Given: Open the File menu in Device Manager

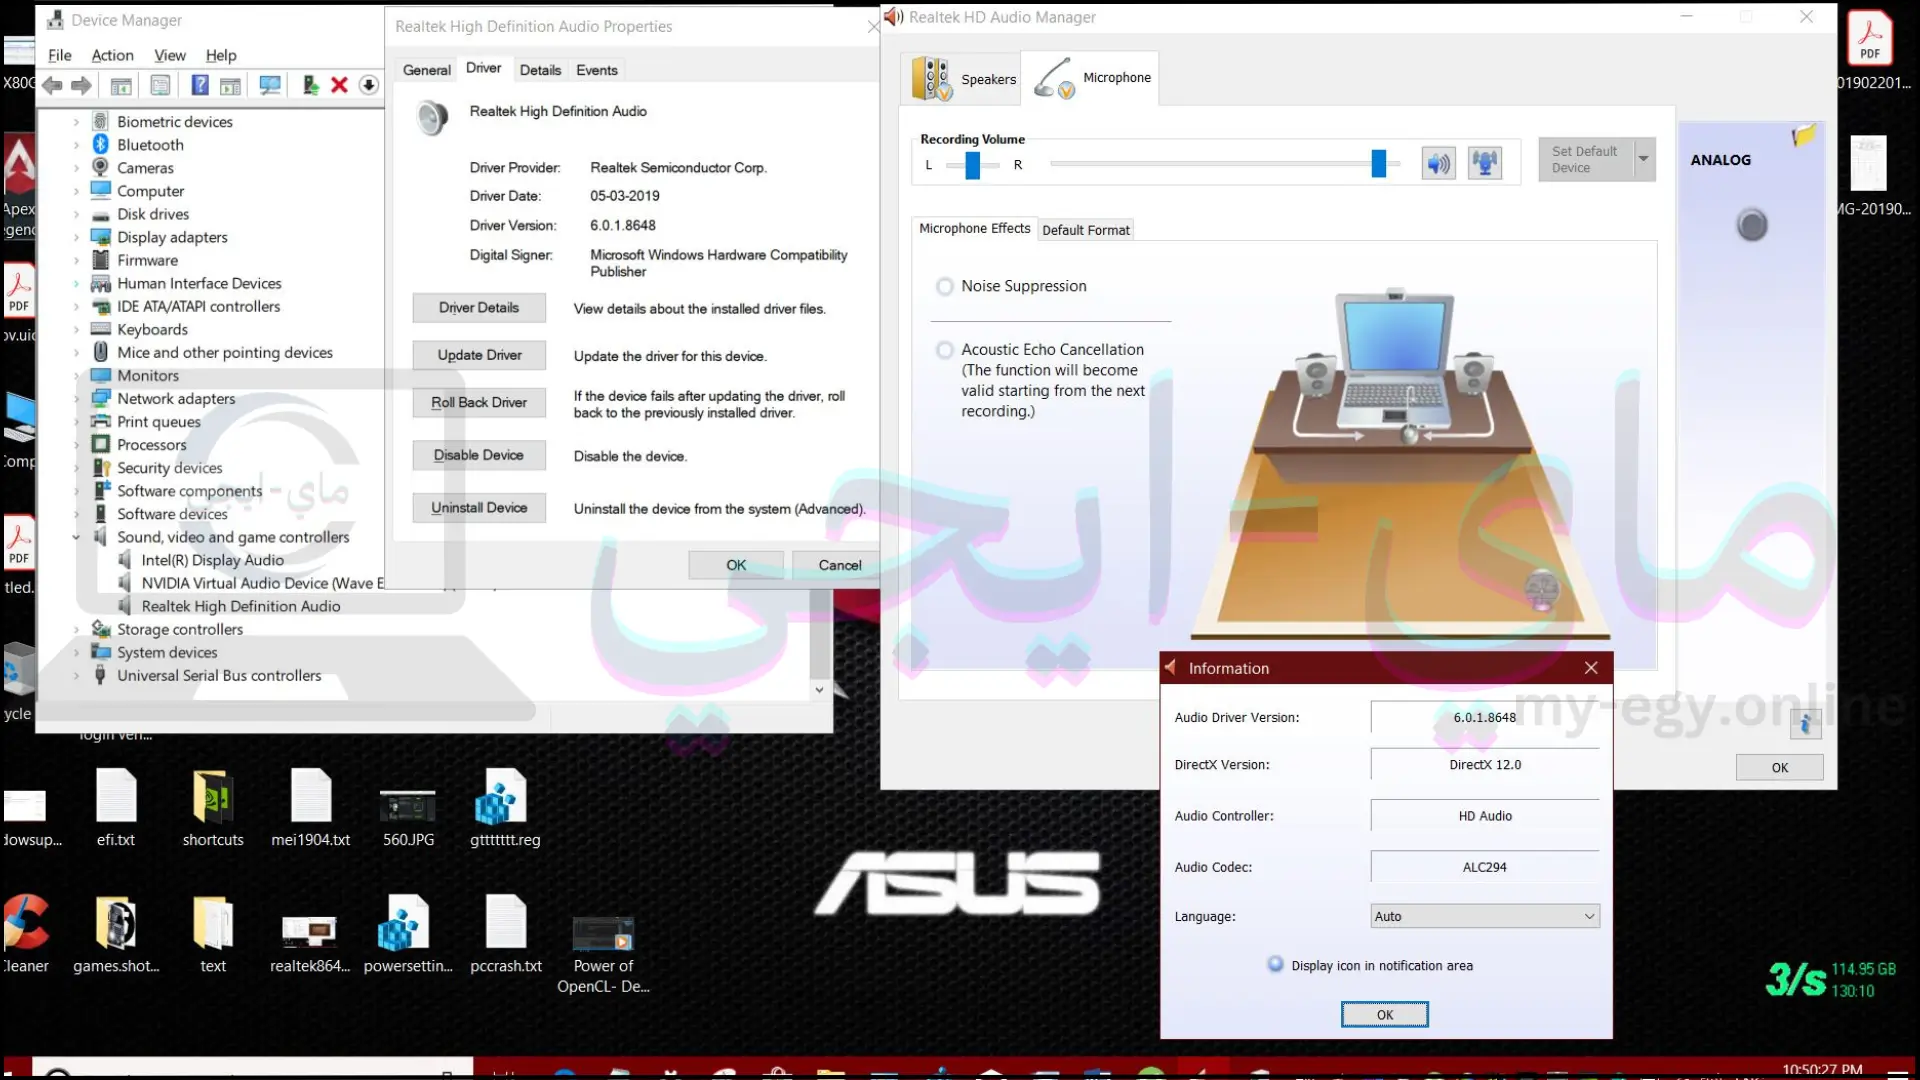Looking at the screenshot, I should [60, 55].
